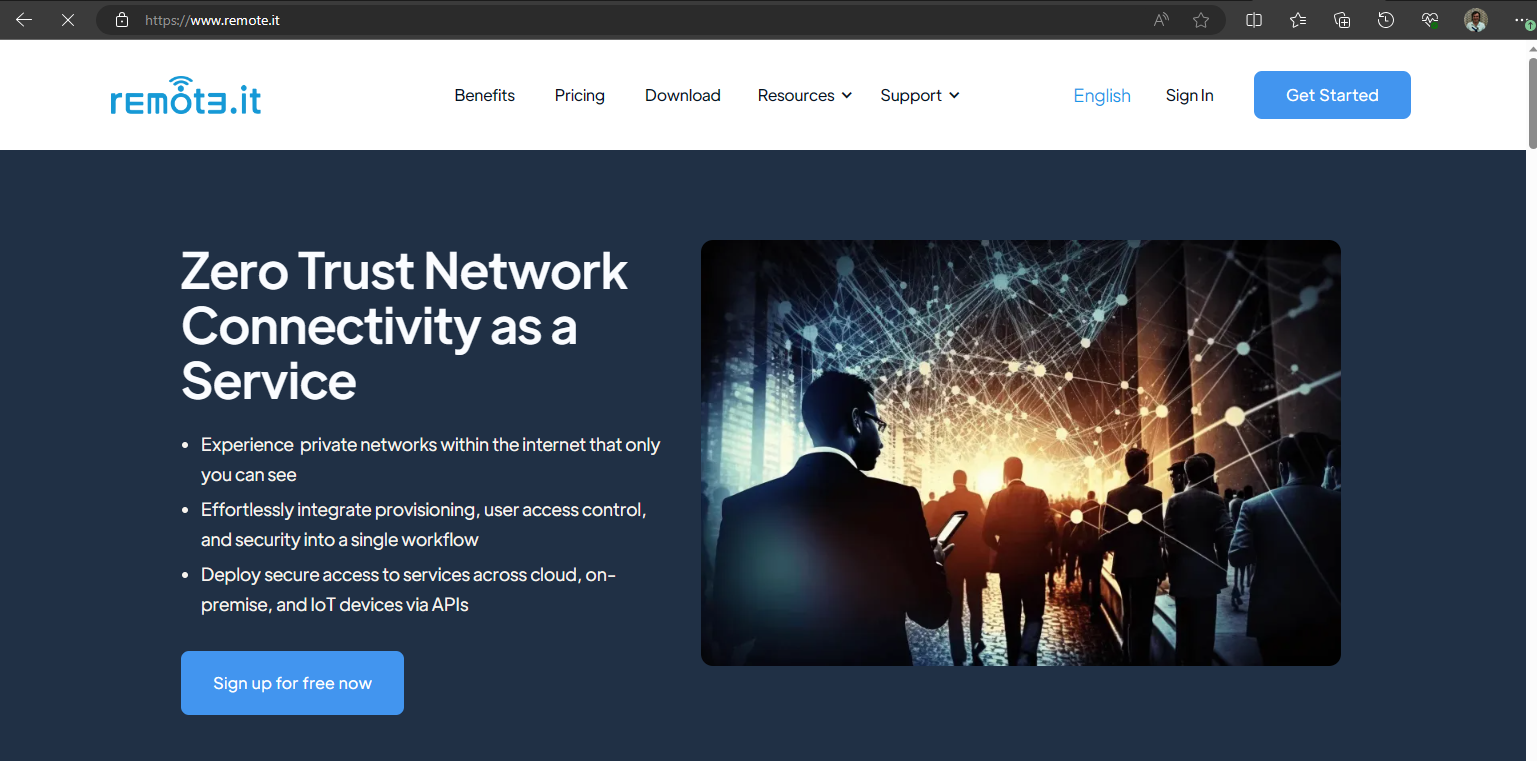This screenshot has width=1537, height=761.
Task: Open the browser History icon
Action: coord(1386,19)
